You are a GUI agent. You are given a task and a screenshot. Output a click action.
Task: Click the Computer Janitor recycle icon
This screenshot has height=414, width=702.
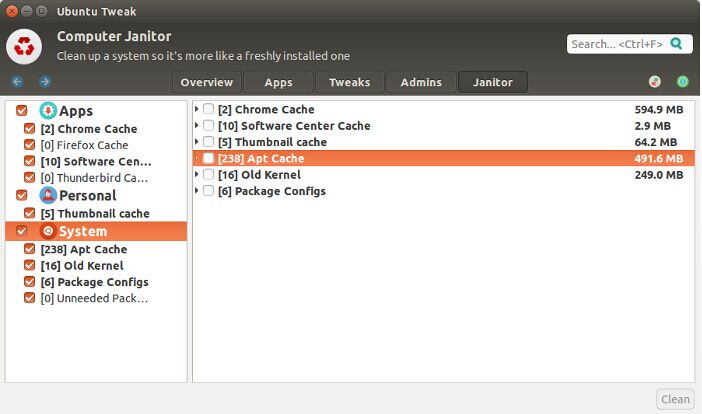point(24,47)
